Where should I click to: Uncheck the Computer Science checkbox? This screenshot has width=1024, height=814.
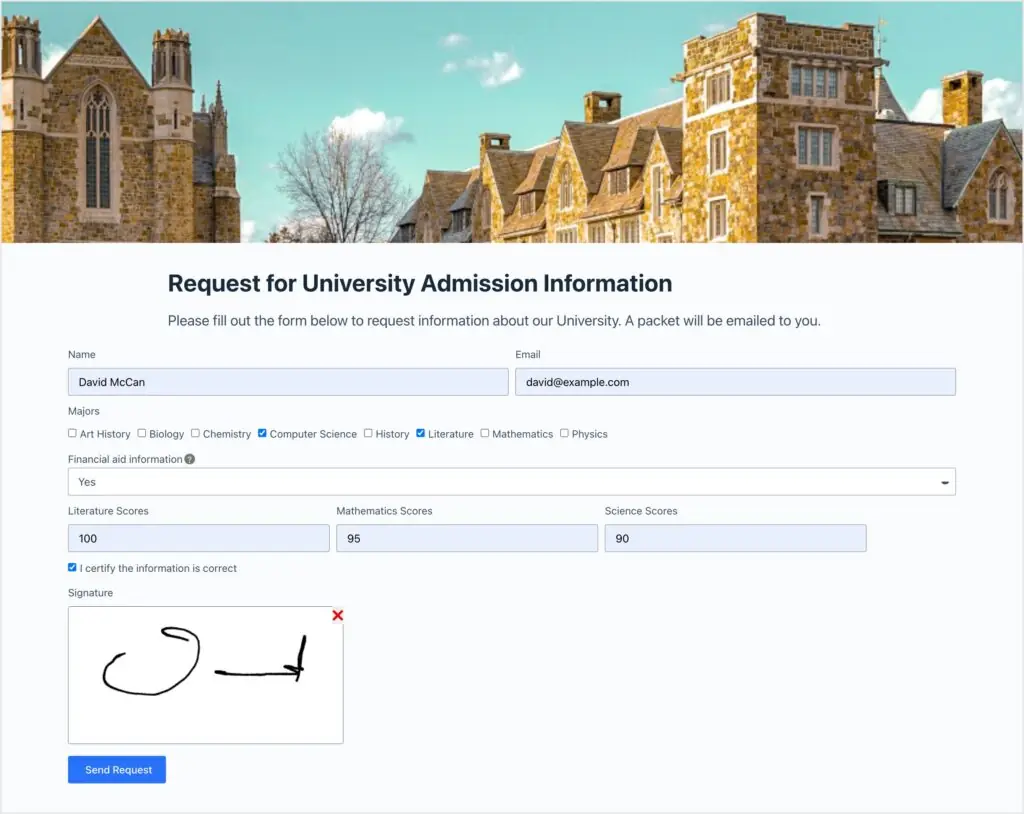[262, 433]
